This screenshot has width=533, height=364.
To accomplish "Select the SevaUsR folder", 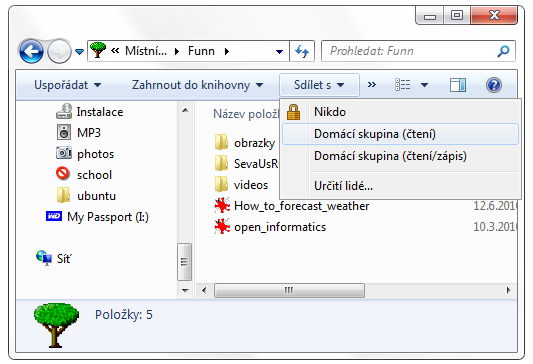I will coord(256,164).
